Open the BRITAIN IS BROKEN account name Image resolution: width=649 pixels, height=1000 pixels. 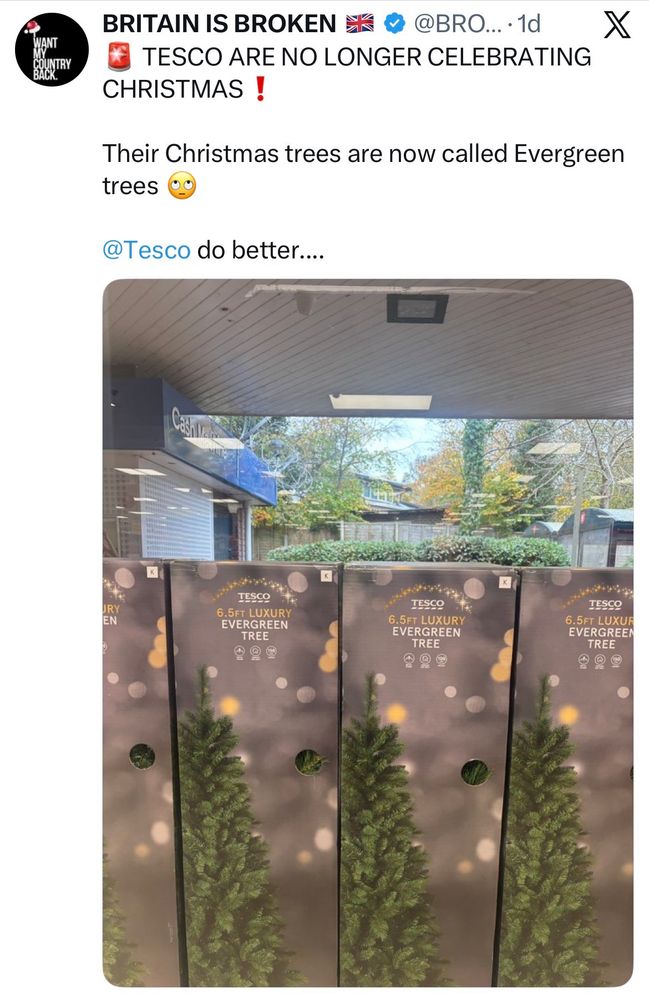click(219, 24)
